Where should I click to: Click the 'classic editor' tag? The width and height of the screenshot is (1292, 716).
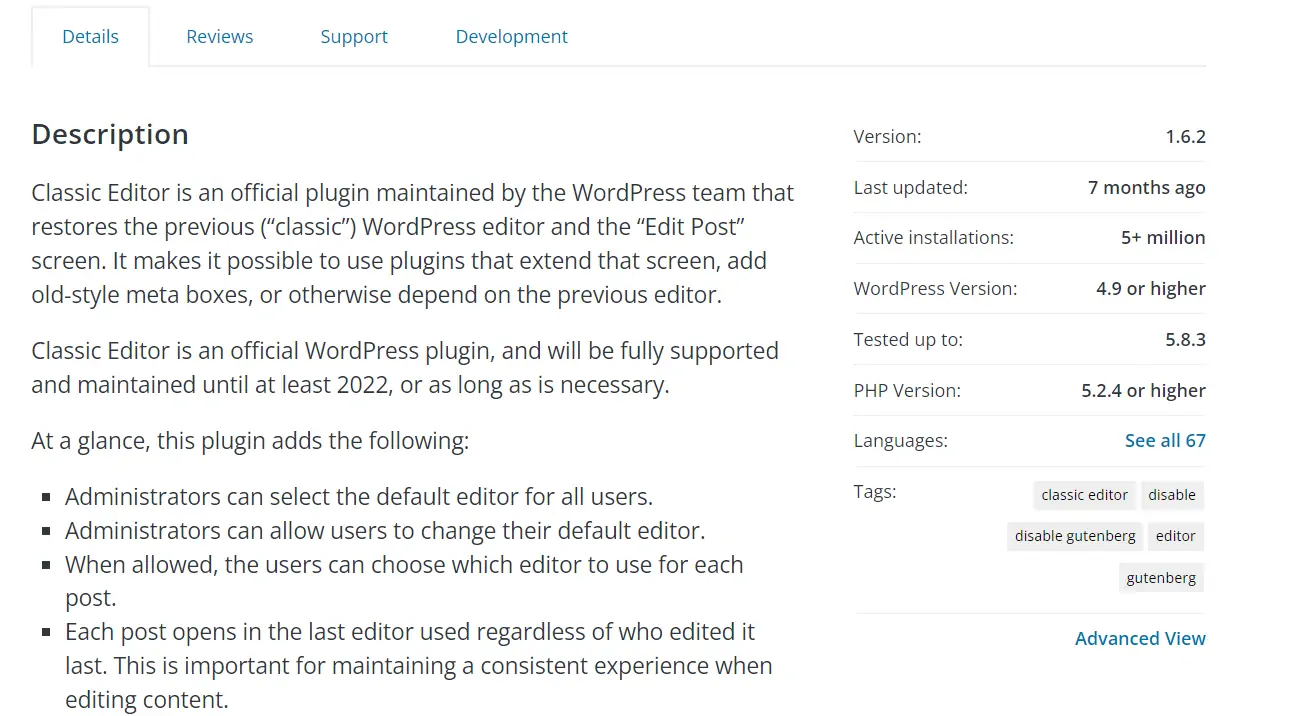[x=1084, y=495]
